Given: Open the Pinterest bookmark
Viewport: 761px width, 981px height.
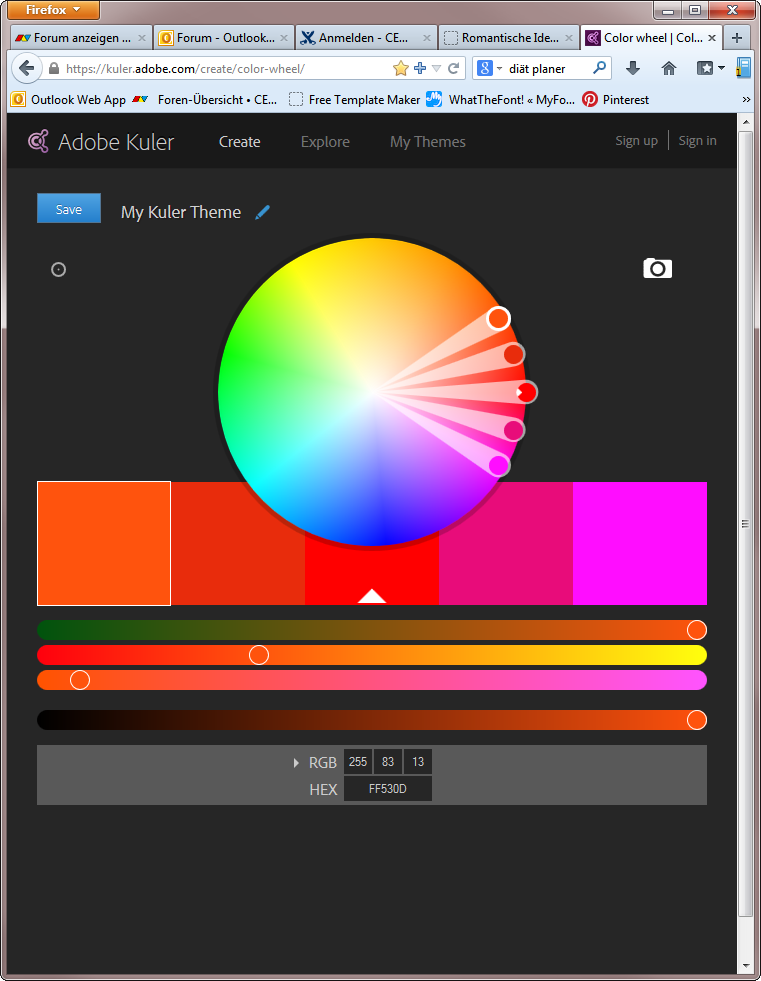Looking at the screenshot, I should click(616, 100).
